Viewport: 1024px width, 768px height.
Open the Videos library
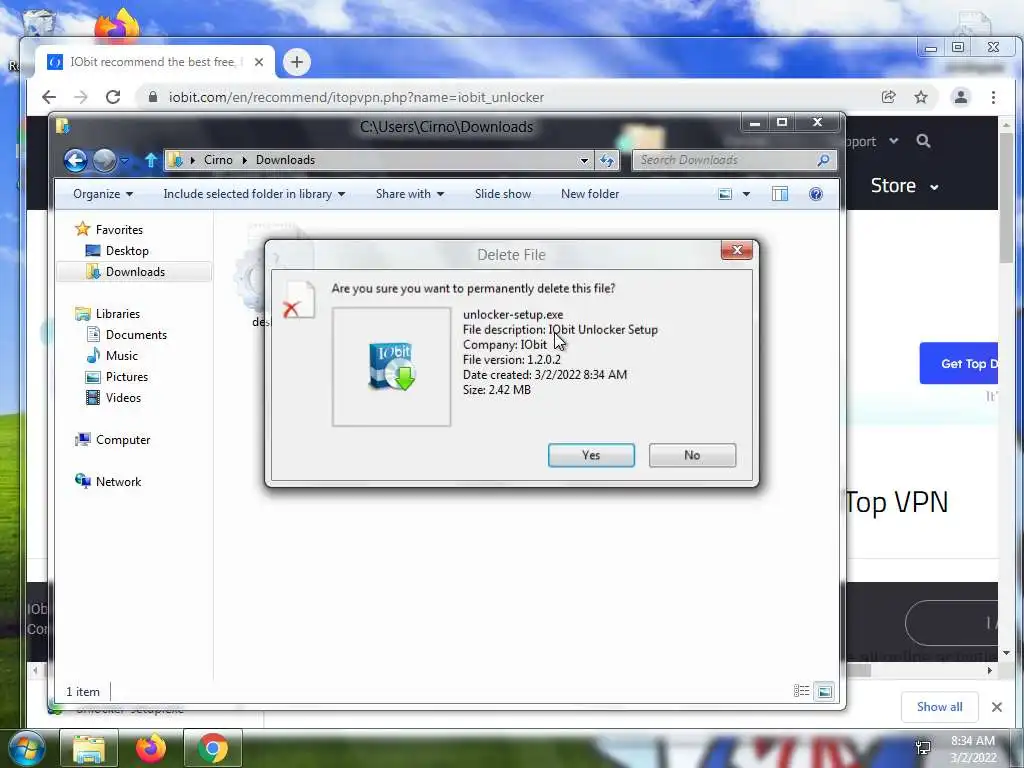(x=123, y=398)
